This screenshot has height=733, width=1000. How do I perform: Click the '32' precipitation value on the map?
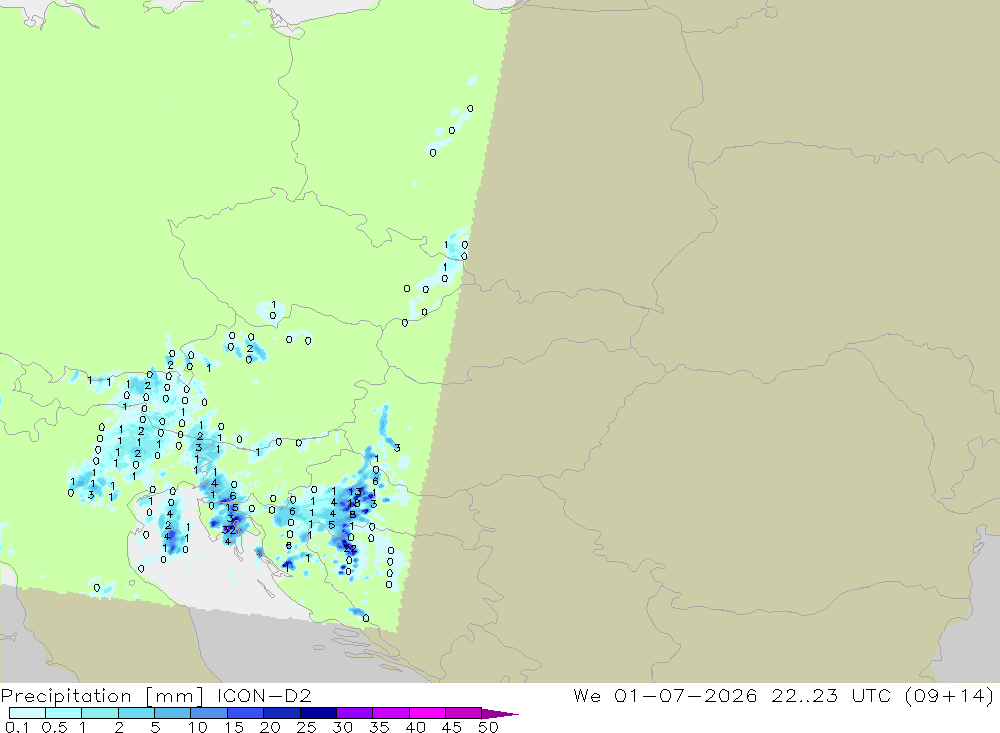pyautogui.click(x=228, y=530)
